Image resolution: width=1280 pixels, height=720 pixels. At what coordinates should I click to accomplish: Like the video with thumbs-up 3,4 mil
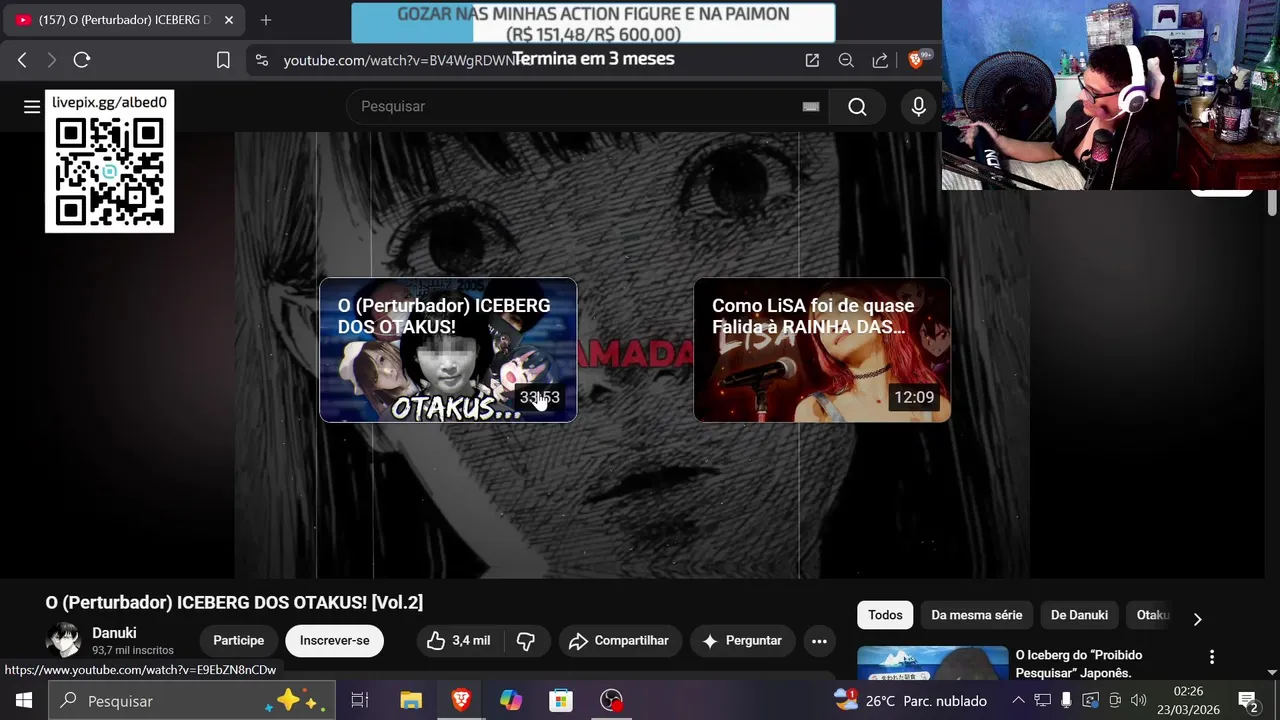pos(458,641)
